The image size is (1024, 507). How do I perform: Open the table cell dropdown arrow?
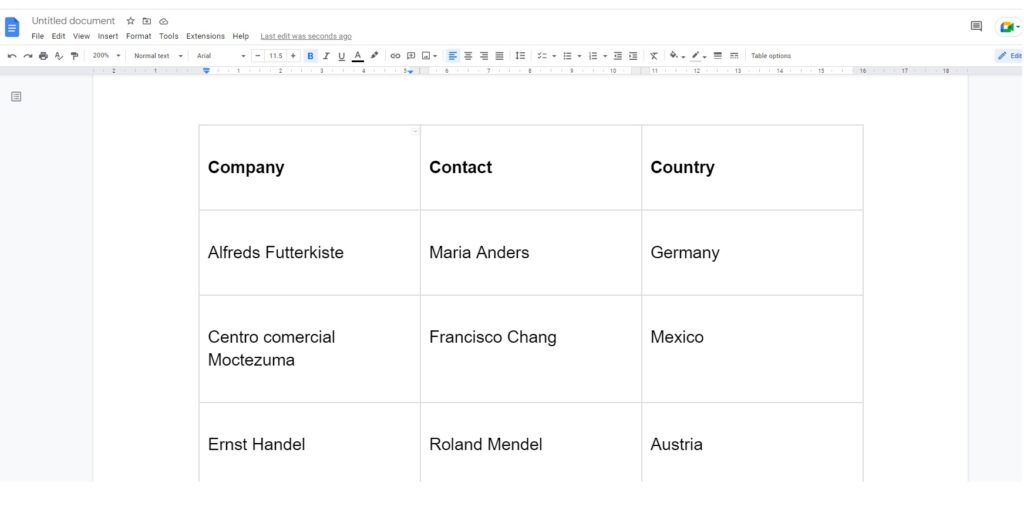click(x=414, y=131)
